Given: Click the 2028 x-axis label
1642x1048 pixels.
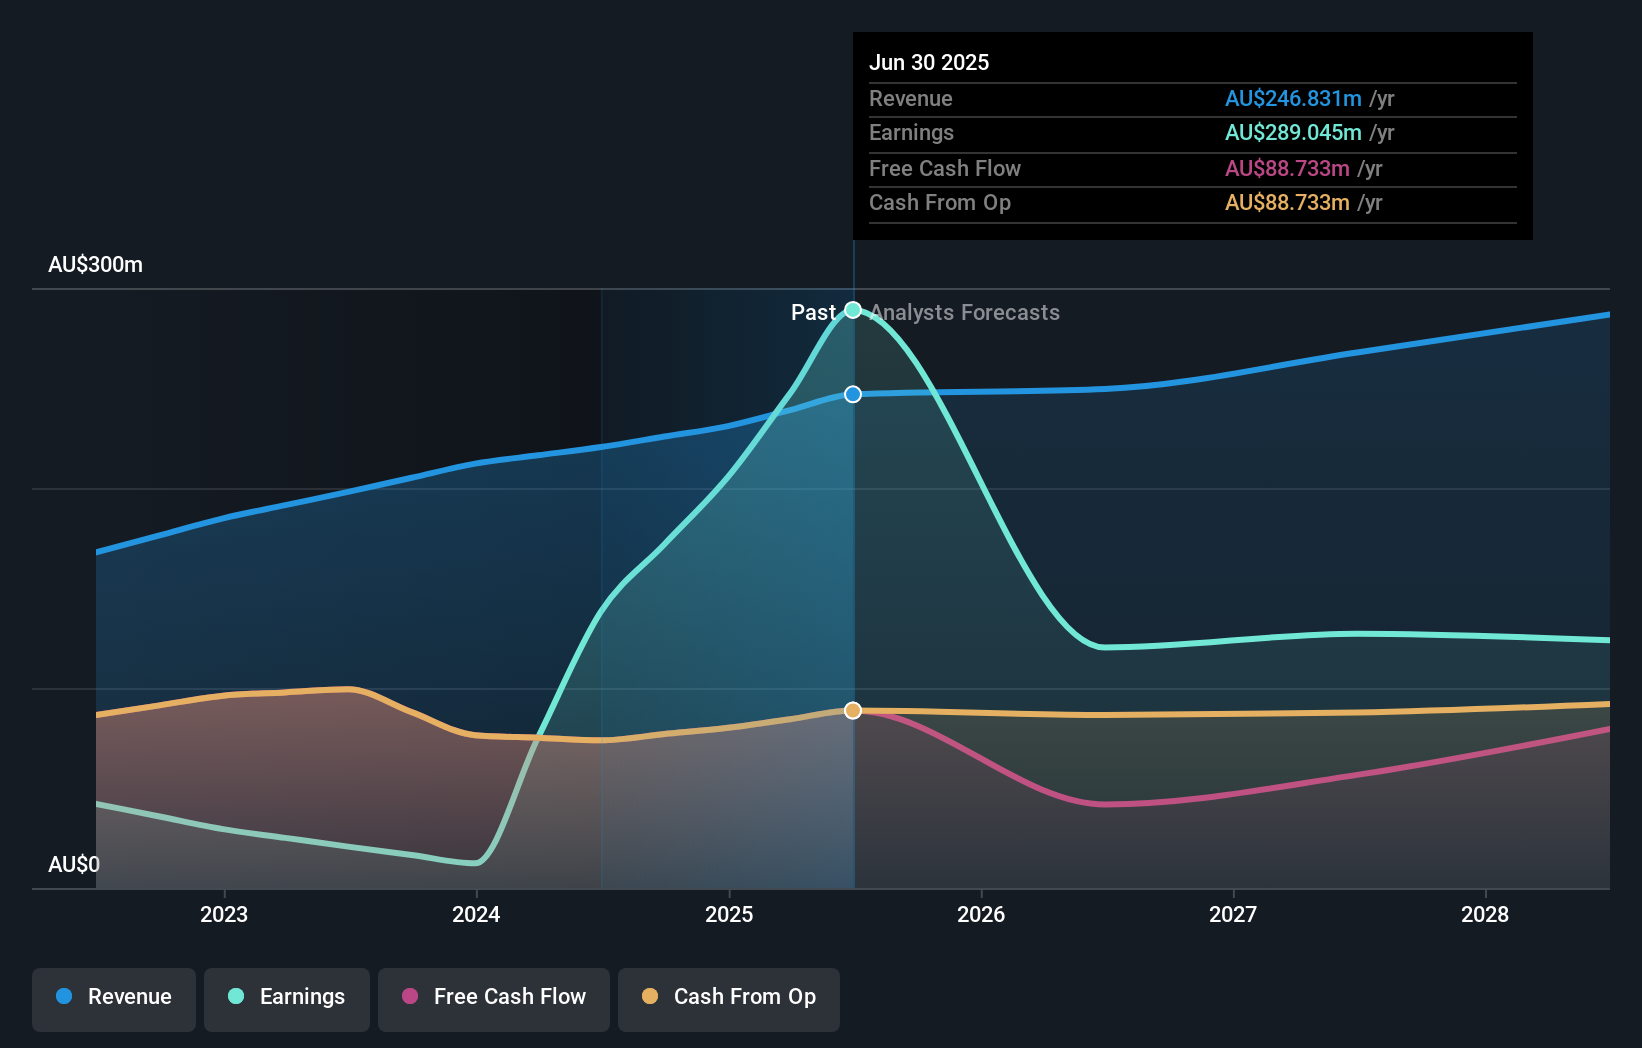Looking at the screenshot, I should [1485, 914].
